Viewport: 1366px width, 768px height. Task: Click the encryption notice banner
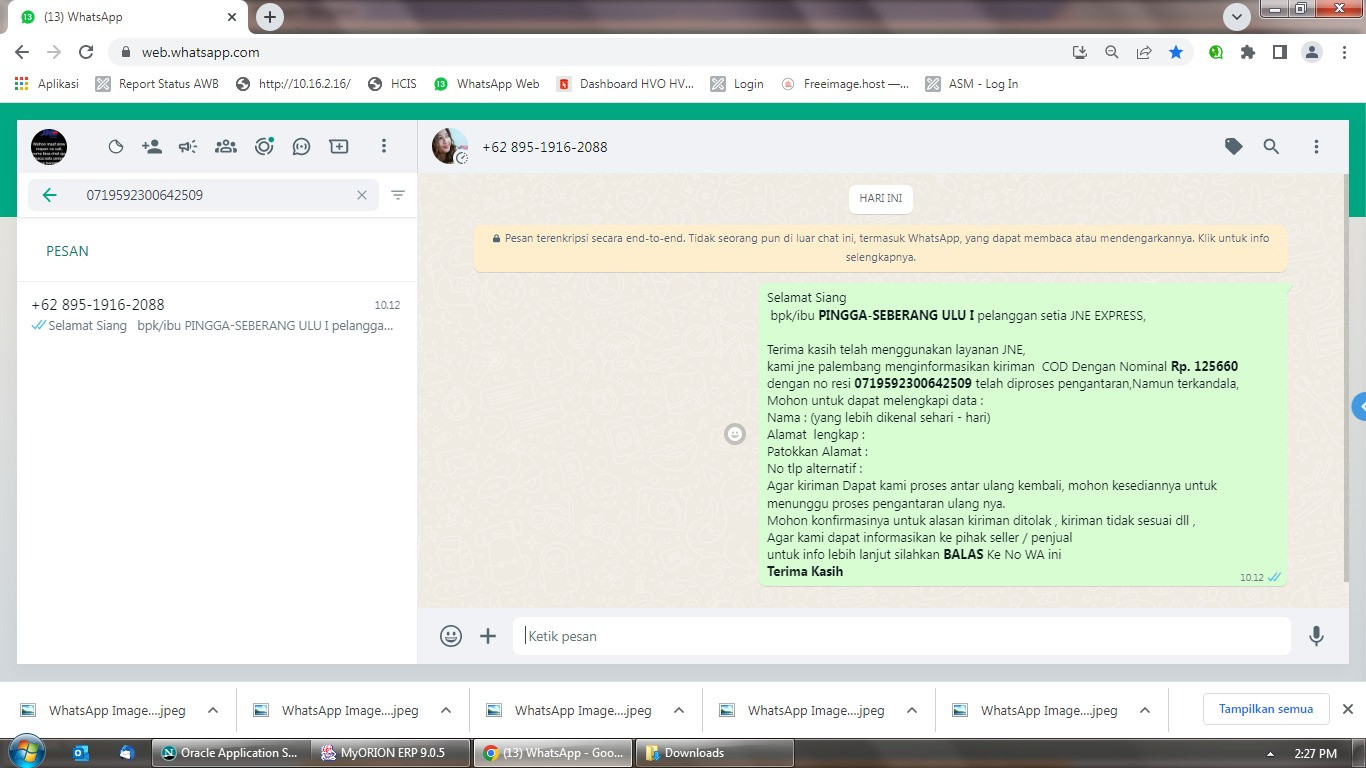click(x=881, y=247)
